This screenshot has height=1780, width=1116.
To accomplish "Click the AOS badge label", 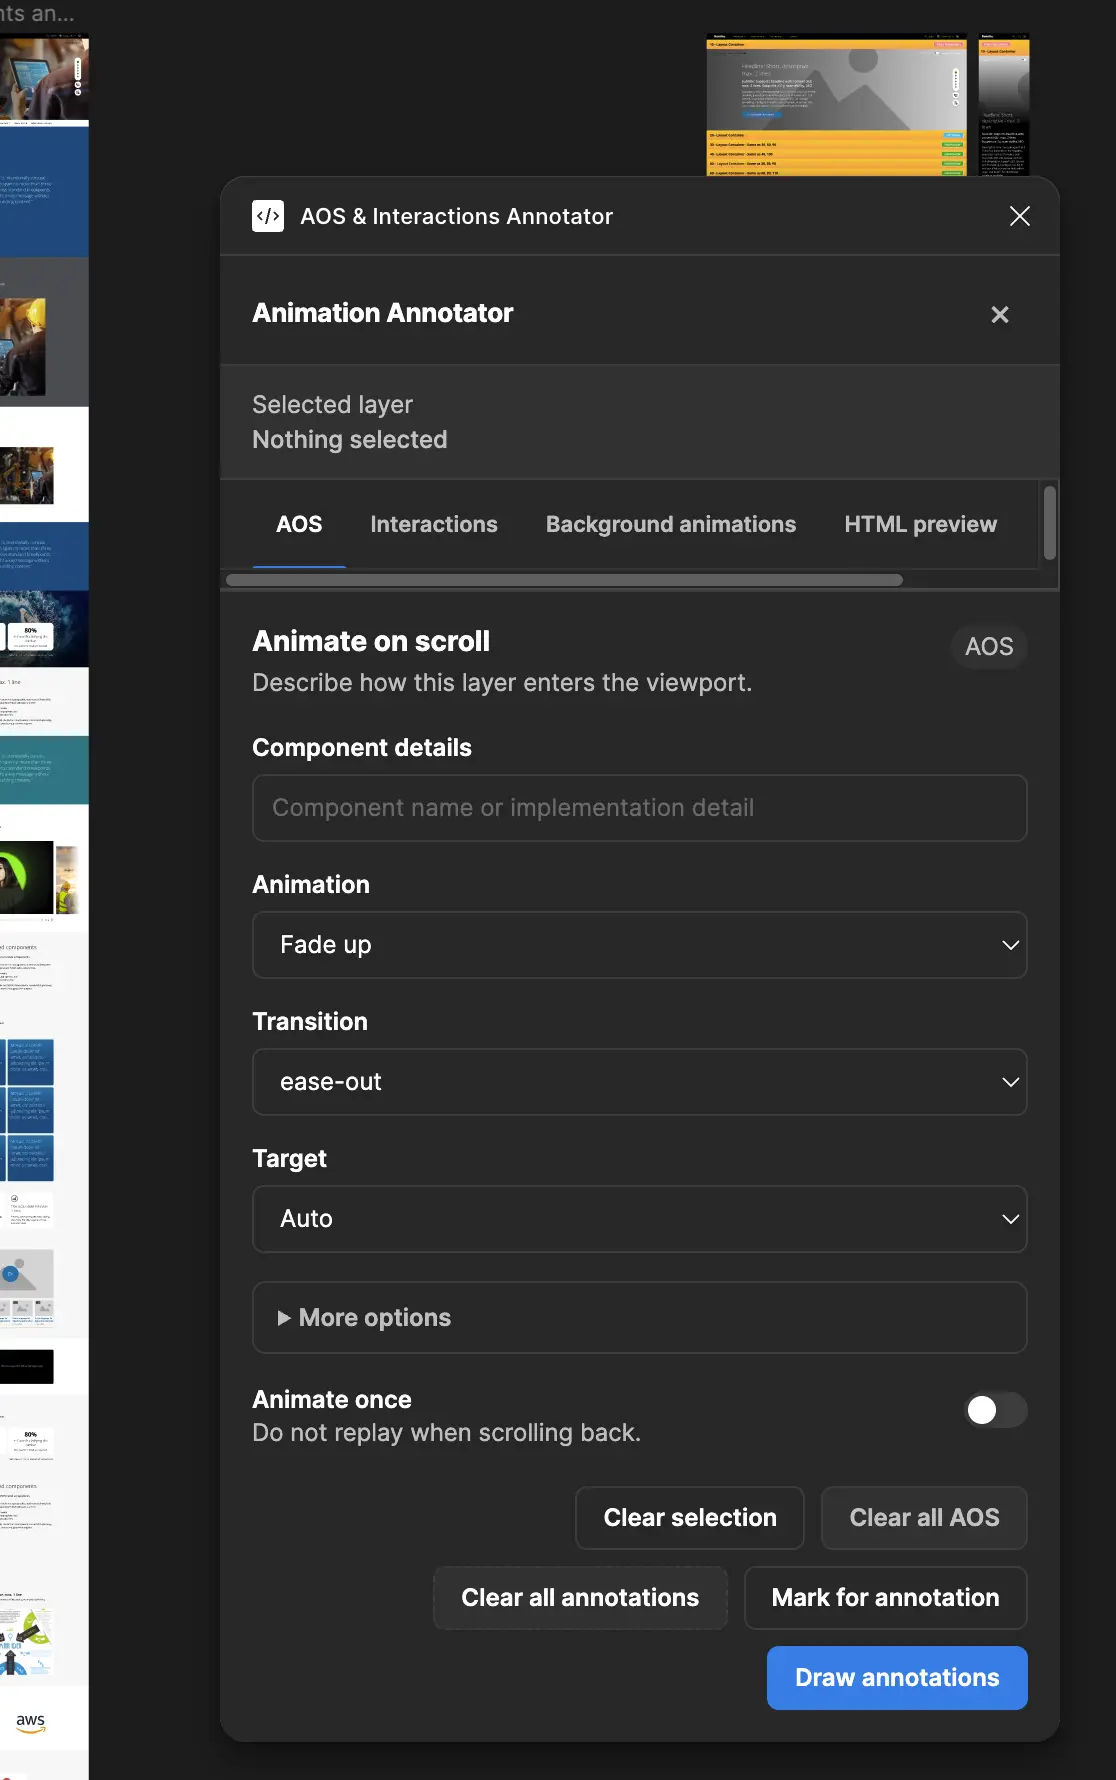I will pyautogui.click(x=989, y=647).
